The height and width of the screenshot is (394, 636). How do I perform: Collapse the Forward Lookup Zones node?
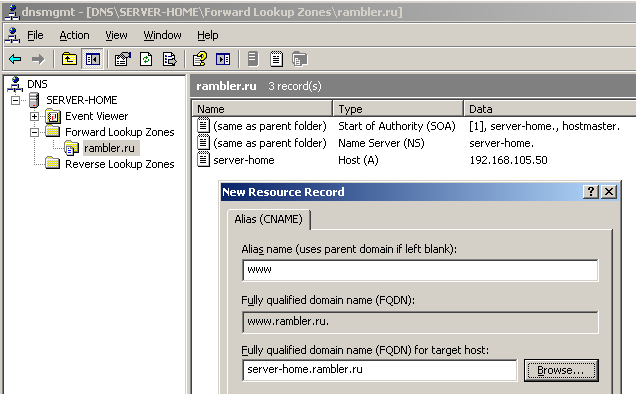(34, 132)
